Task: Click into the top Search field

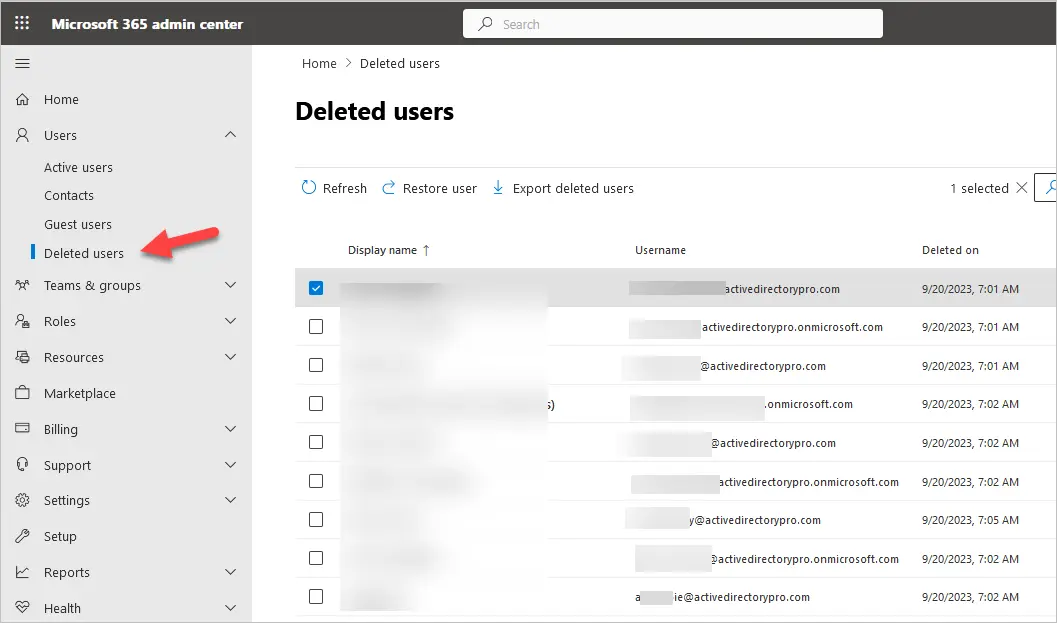Action: 672,24
